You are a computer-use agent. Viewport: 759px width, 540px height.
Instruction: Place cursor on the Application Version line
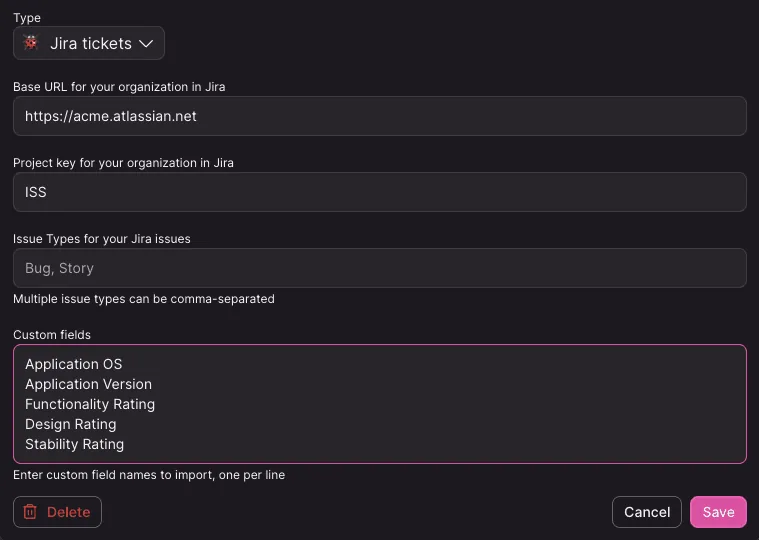89,384
